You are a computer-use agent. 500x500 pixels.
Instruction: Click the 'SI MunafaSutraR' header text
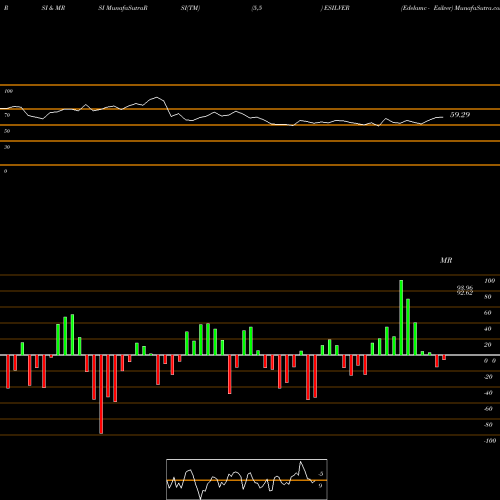click(123, 8)
